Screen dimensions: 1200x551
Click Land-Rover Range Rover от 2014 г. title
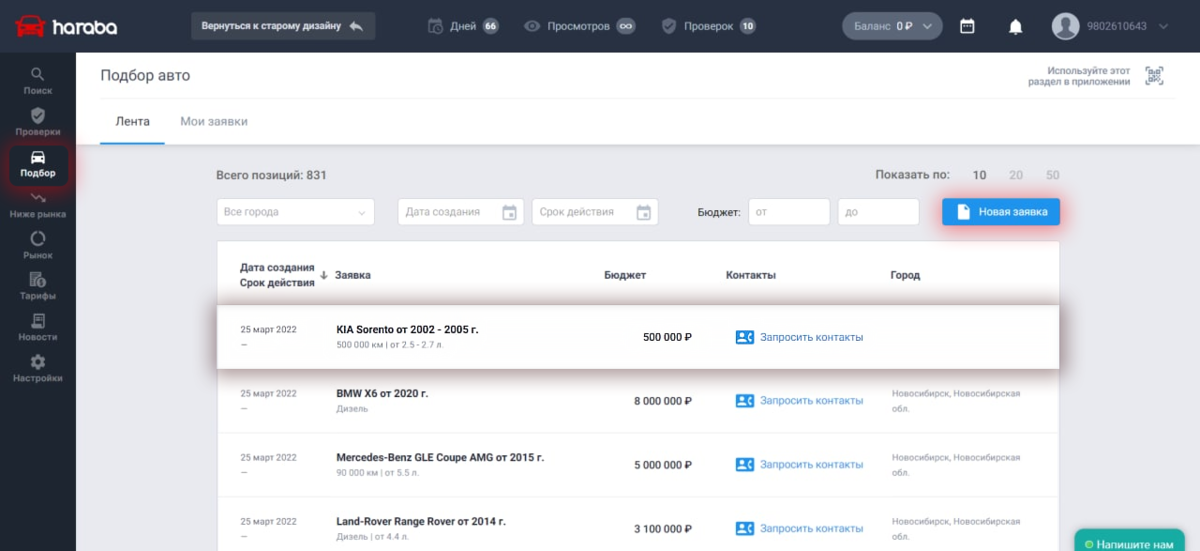point(421,521)
